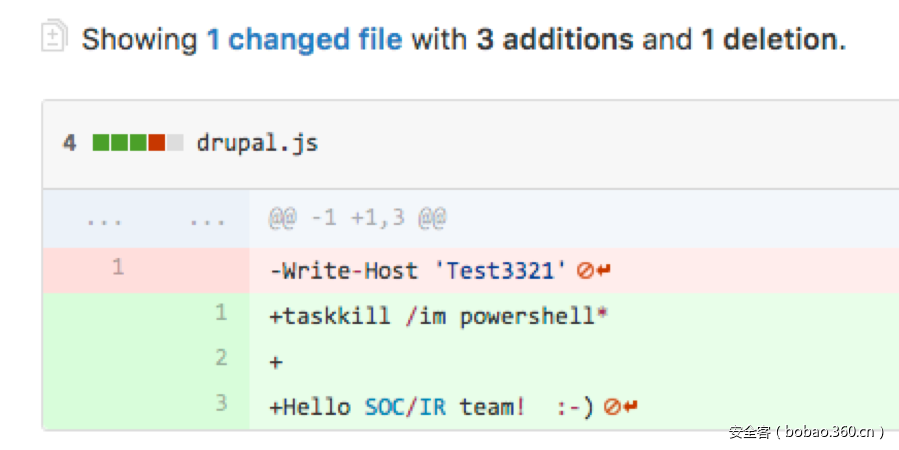Open the "1 changed file" link
This screenshot has height=450, width=899.
[304, 40]
